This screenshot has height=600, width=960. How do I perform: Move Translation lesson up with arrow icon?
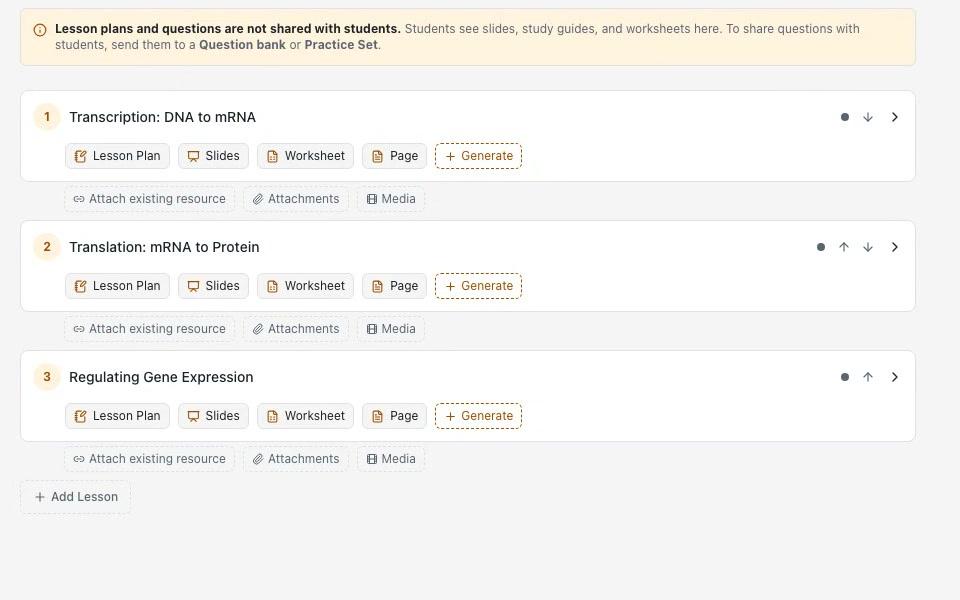coord(844,247)
